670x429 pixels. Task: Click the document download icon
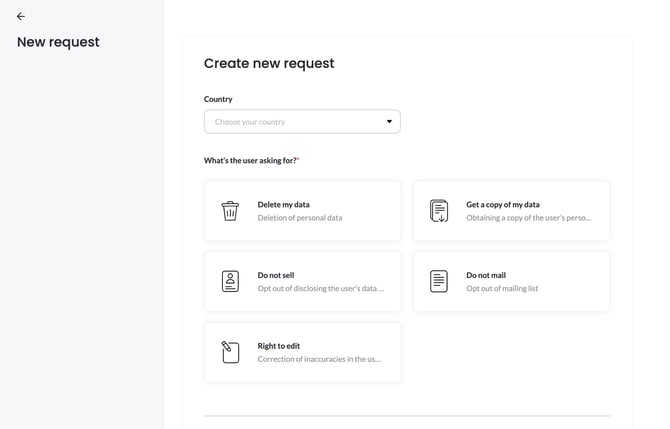pyautogui.click(x=439, y=211)
